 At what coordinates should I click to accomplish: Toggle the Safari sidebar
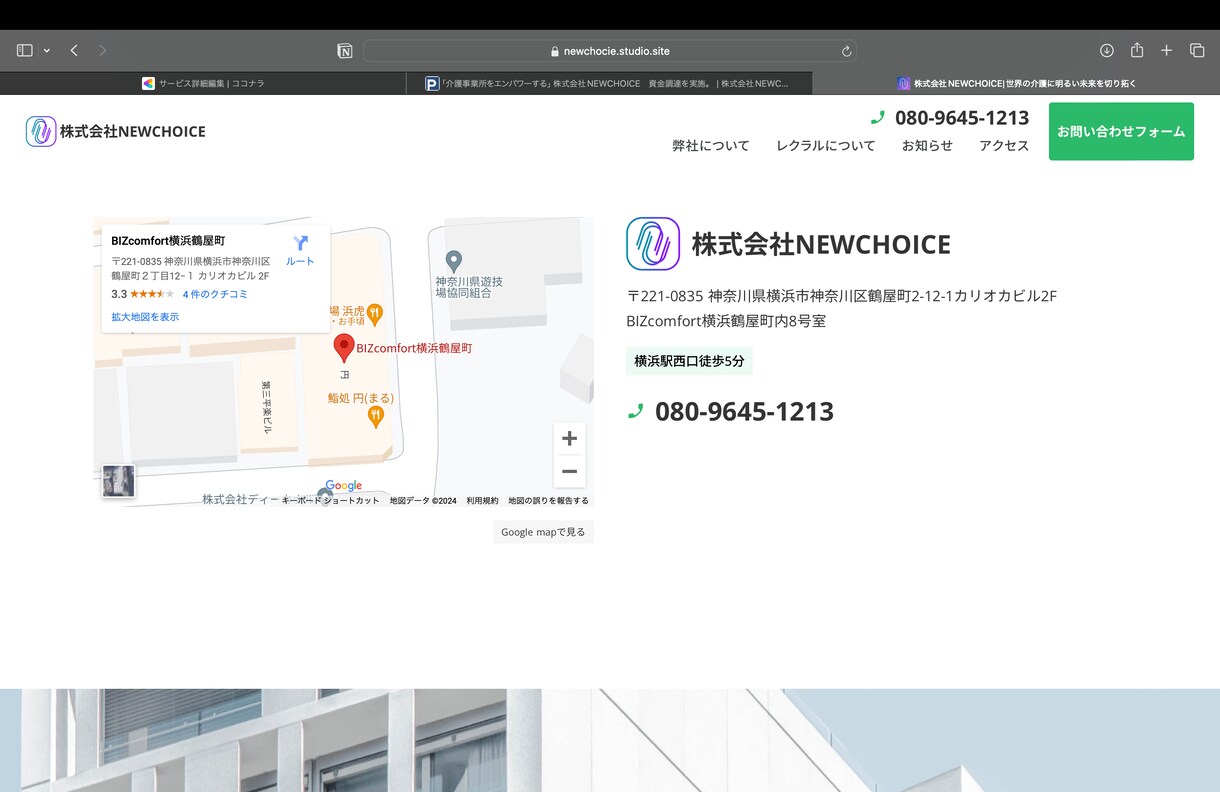click(x=25, y=50)
